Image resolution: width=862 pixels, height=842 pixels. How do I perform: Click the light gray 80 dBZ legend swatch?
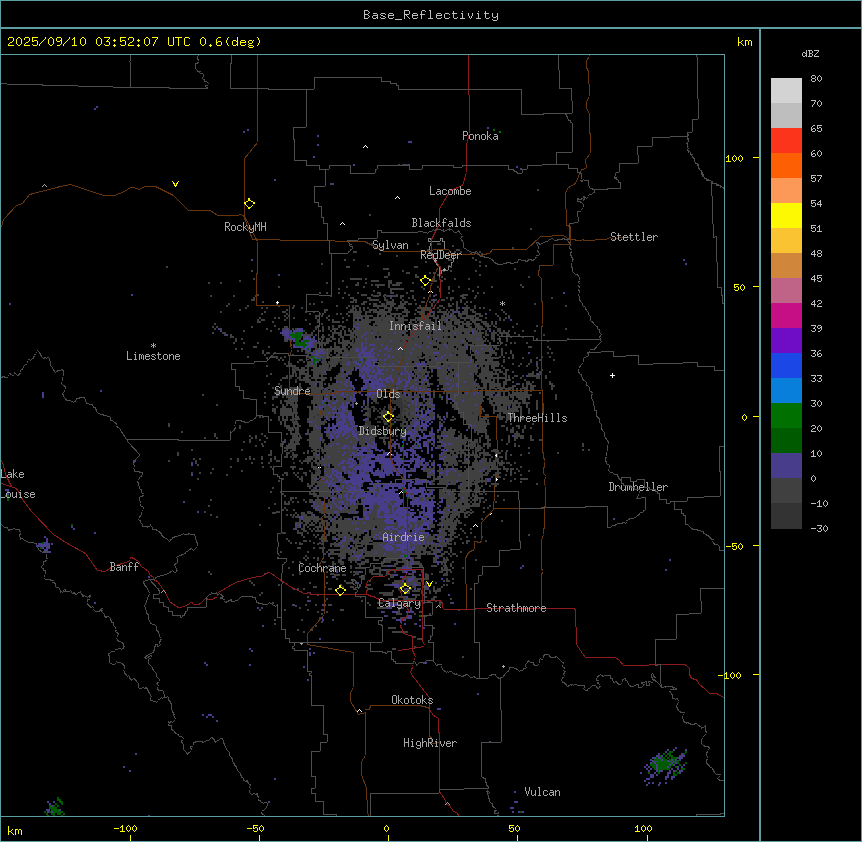coord(786,90)
